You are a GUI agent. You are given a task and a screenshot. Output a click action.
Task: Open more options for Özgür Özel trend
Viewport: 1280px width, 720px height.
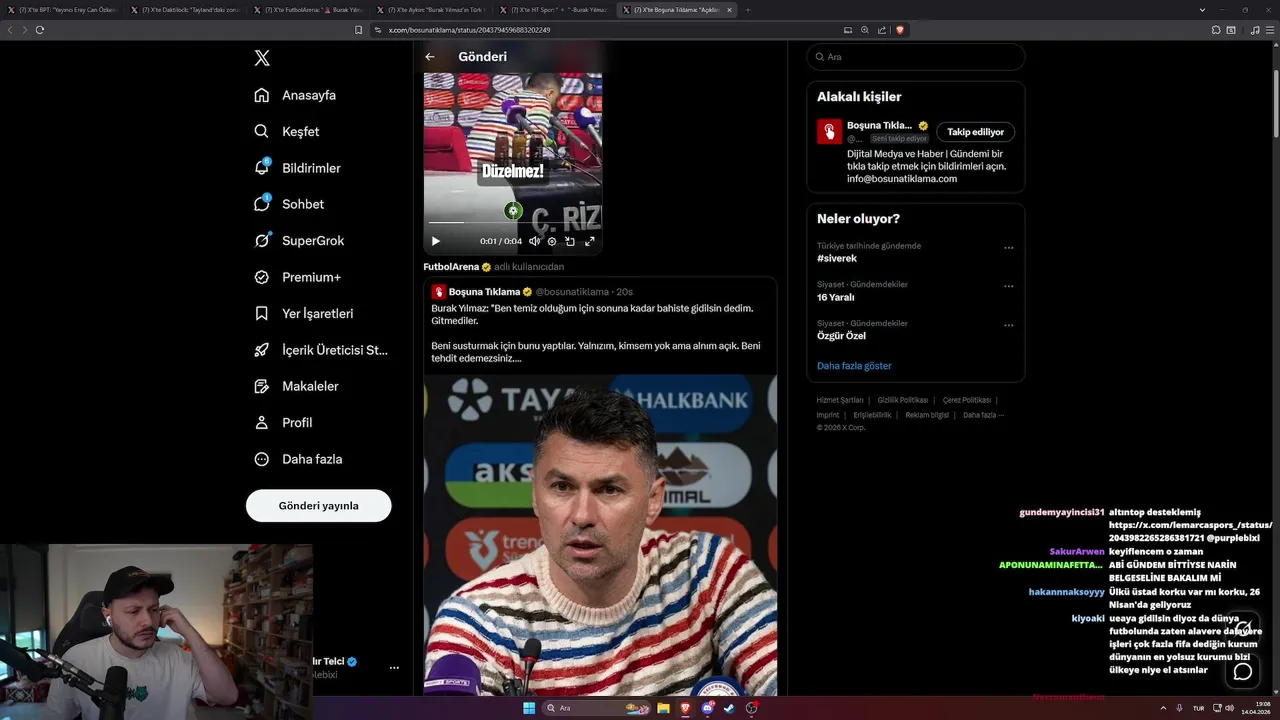[1008, 325]
